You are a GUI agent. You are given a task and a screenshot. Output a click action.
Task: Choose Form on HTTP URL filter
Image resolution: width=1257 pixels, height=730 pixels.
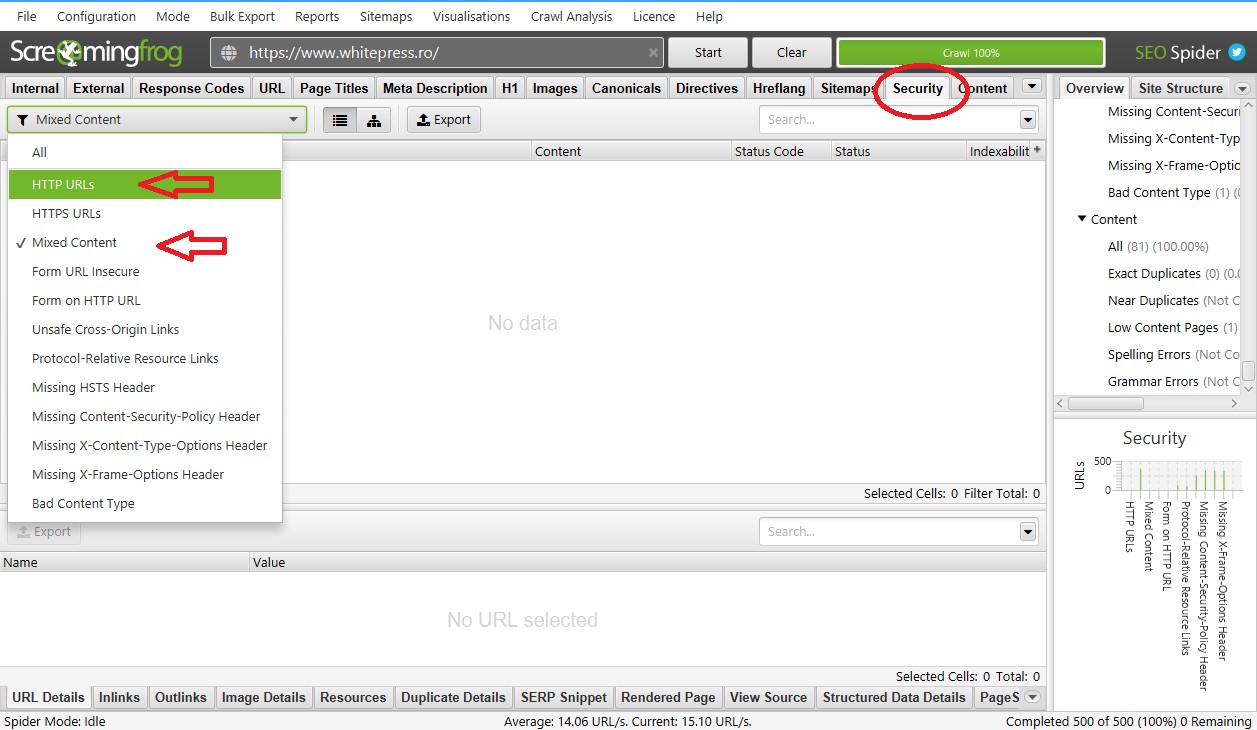tap(145, 300)
